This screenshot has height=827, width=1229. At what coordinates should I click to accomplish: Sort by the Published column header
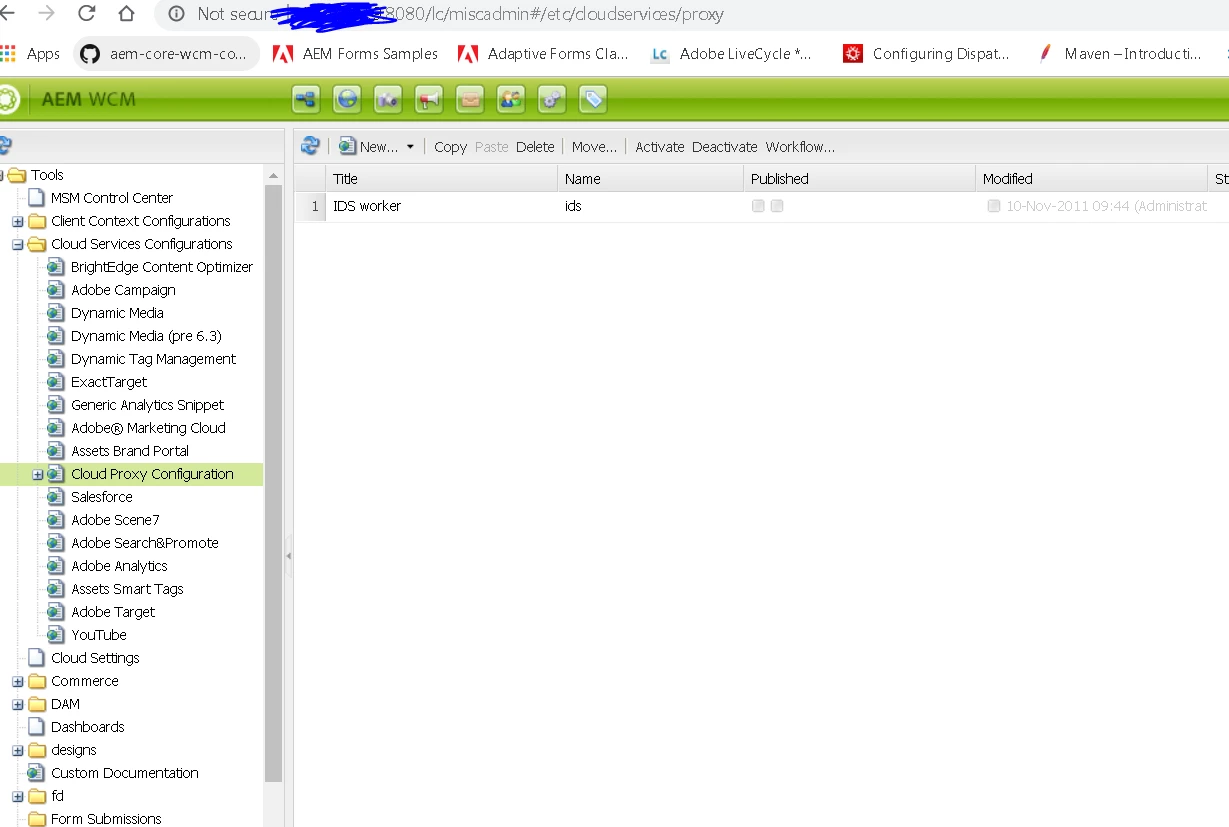point(859,179)
